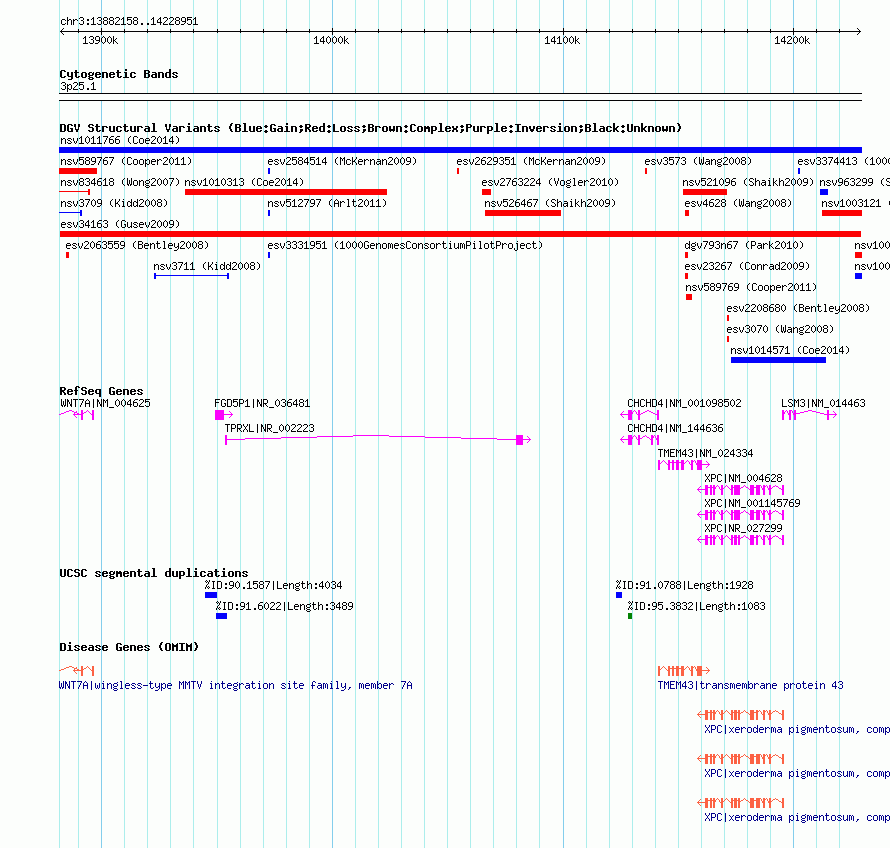
Task: Click the long red esv34163 loss bar
Action: coord(460,234)
